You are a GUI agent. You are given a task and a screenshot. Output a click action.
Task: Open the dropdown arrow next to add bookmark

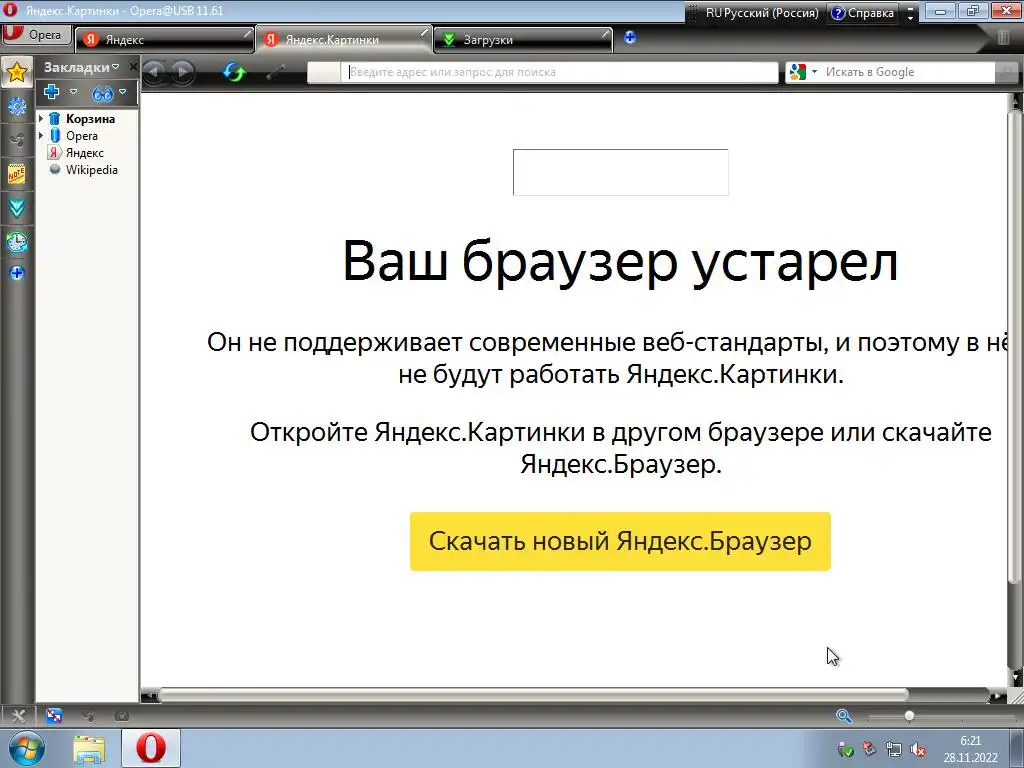click(x=73, y=92)
